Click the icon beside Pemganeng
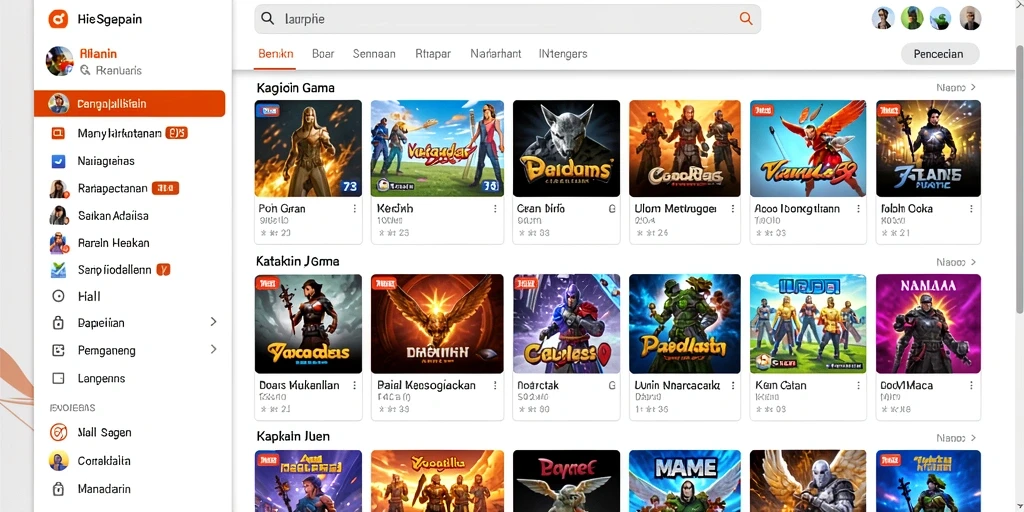The width and height of the screenshot is (1024, 512). [58, 351]
